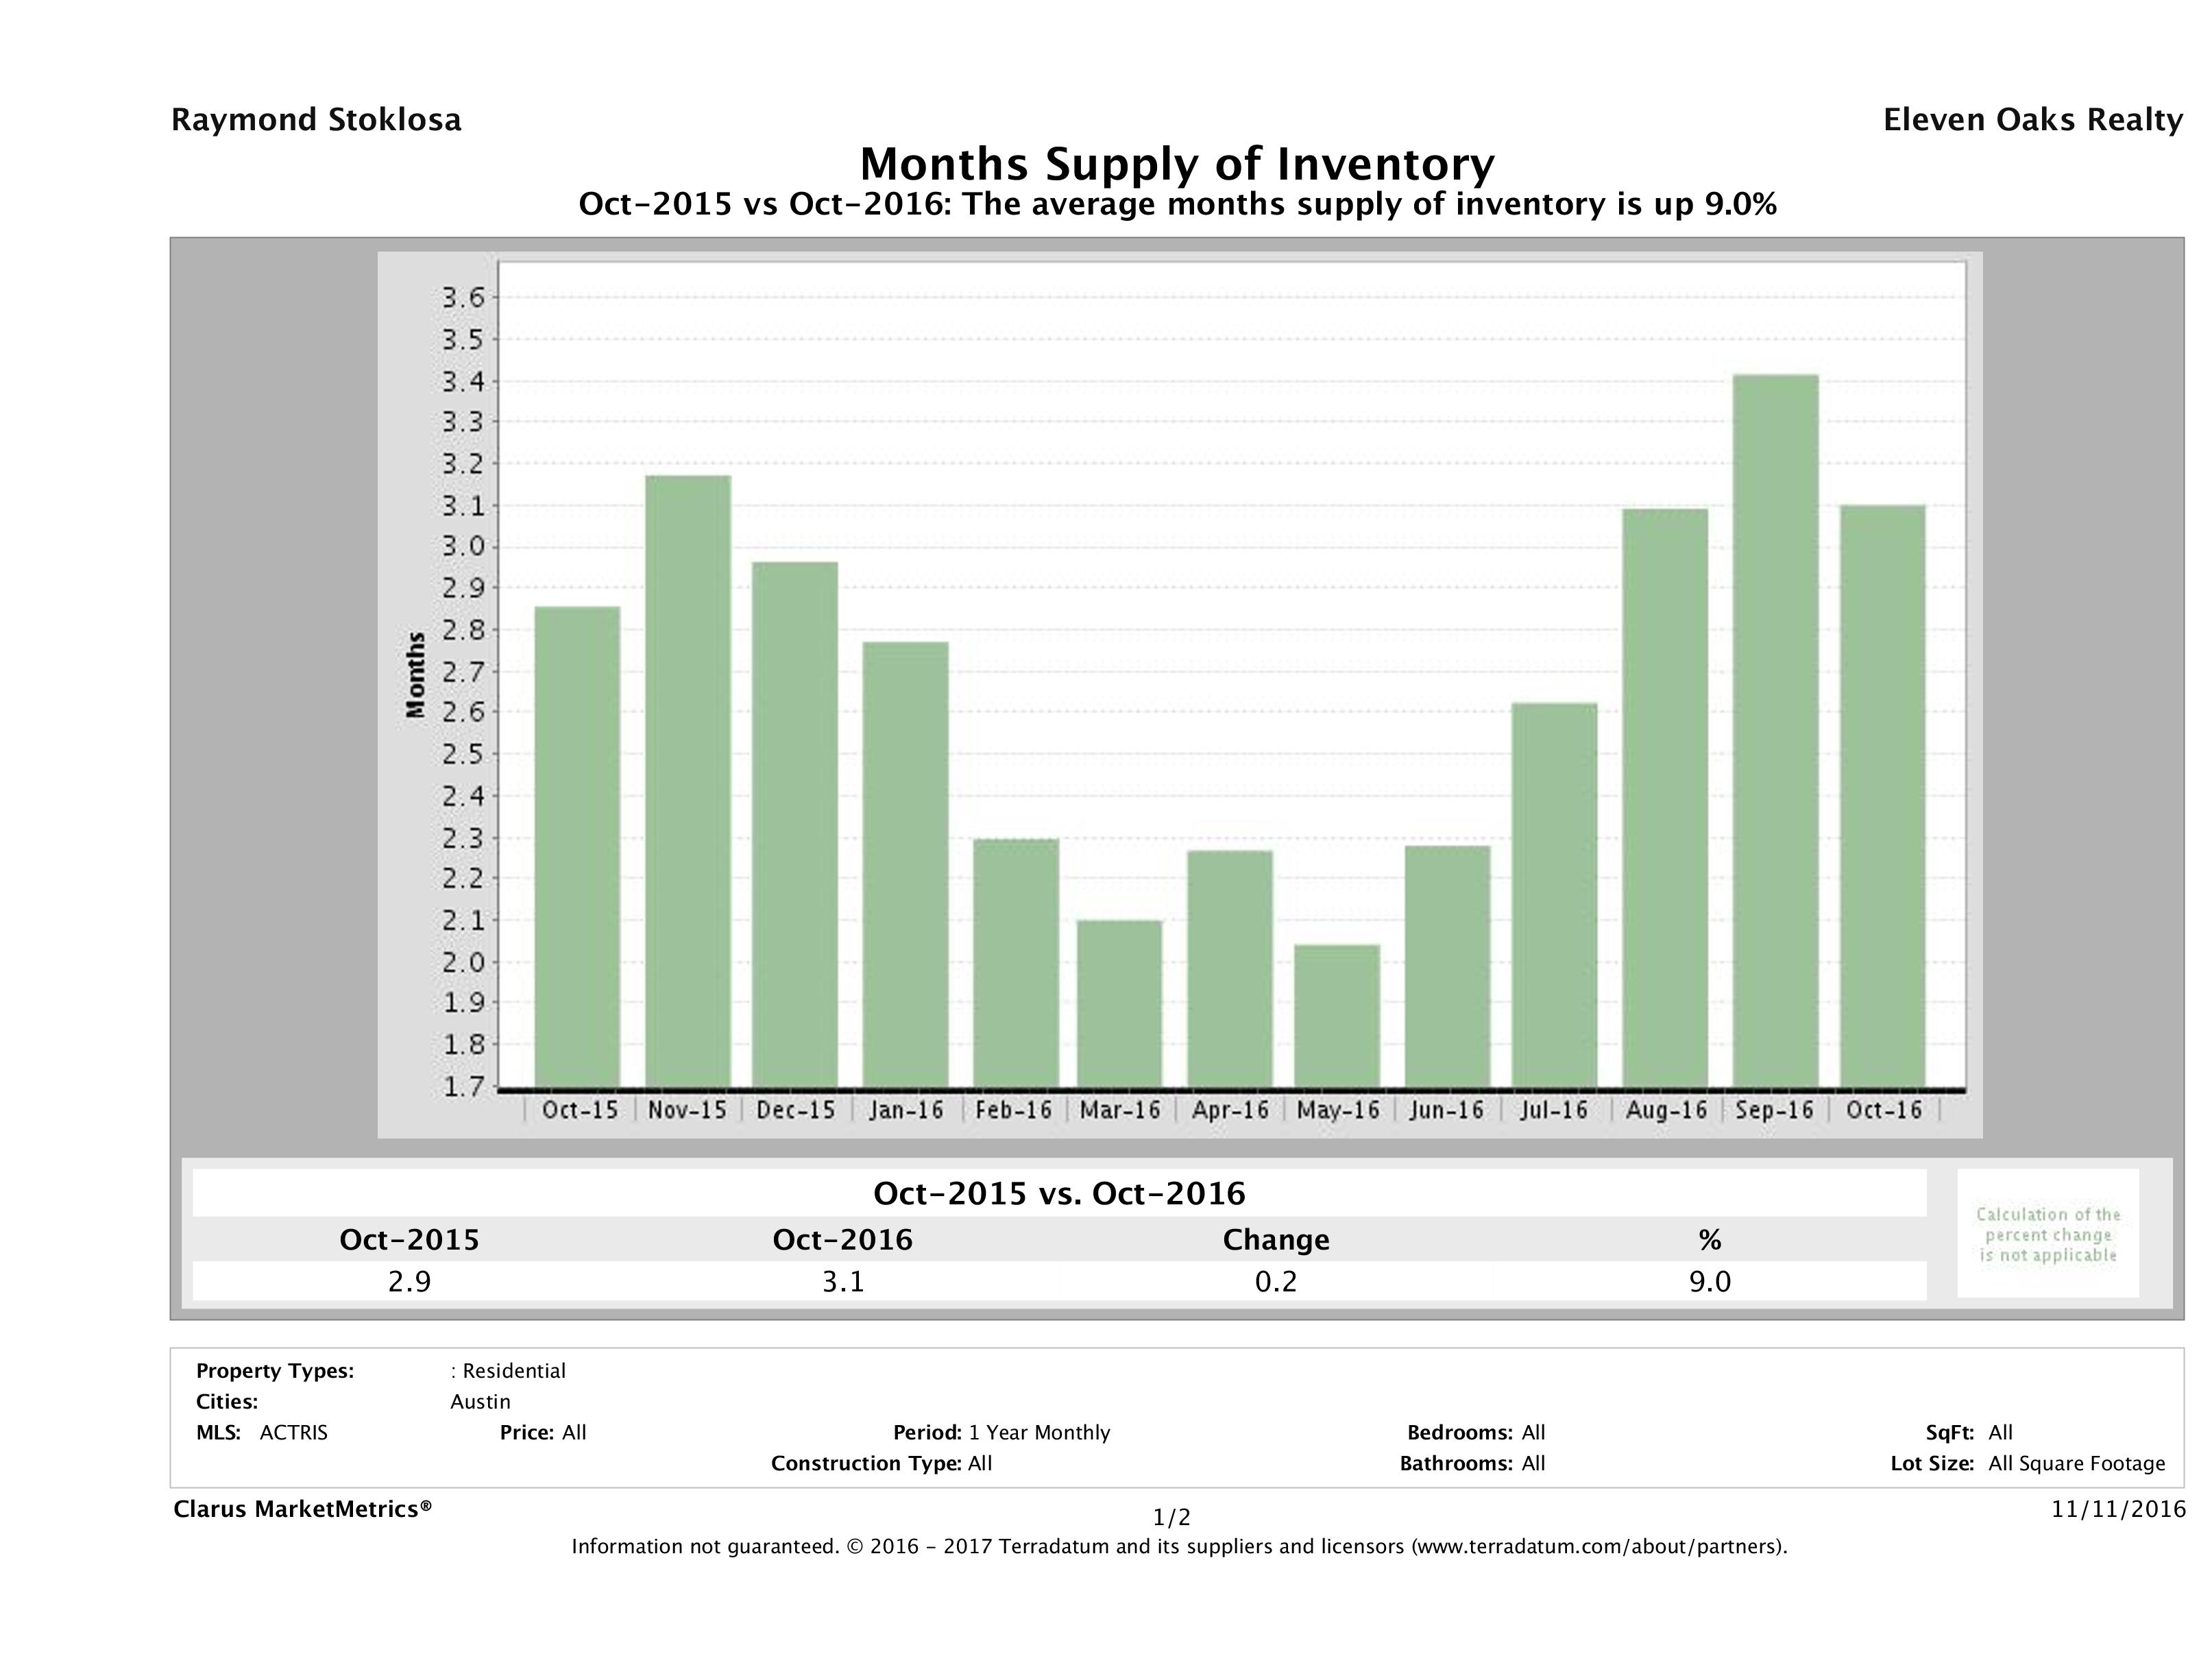Select the May-16 lowest bar
This screenshot has height=1678, width=2212.
coord(1336,1015)
